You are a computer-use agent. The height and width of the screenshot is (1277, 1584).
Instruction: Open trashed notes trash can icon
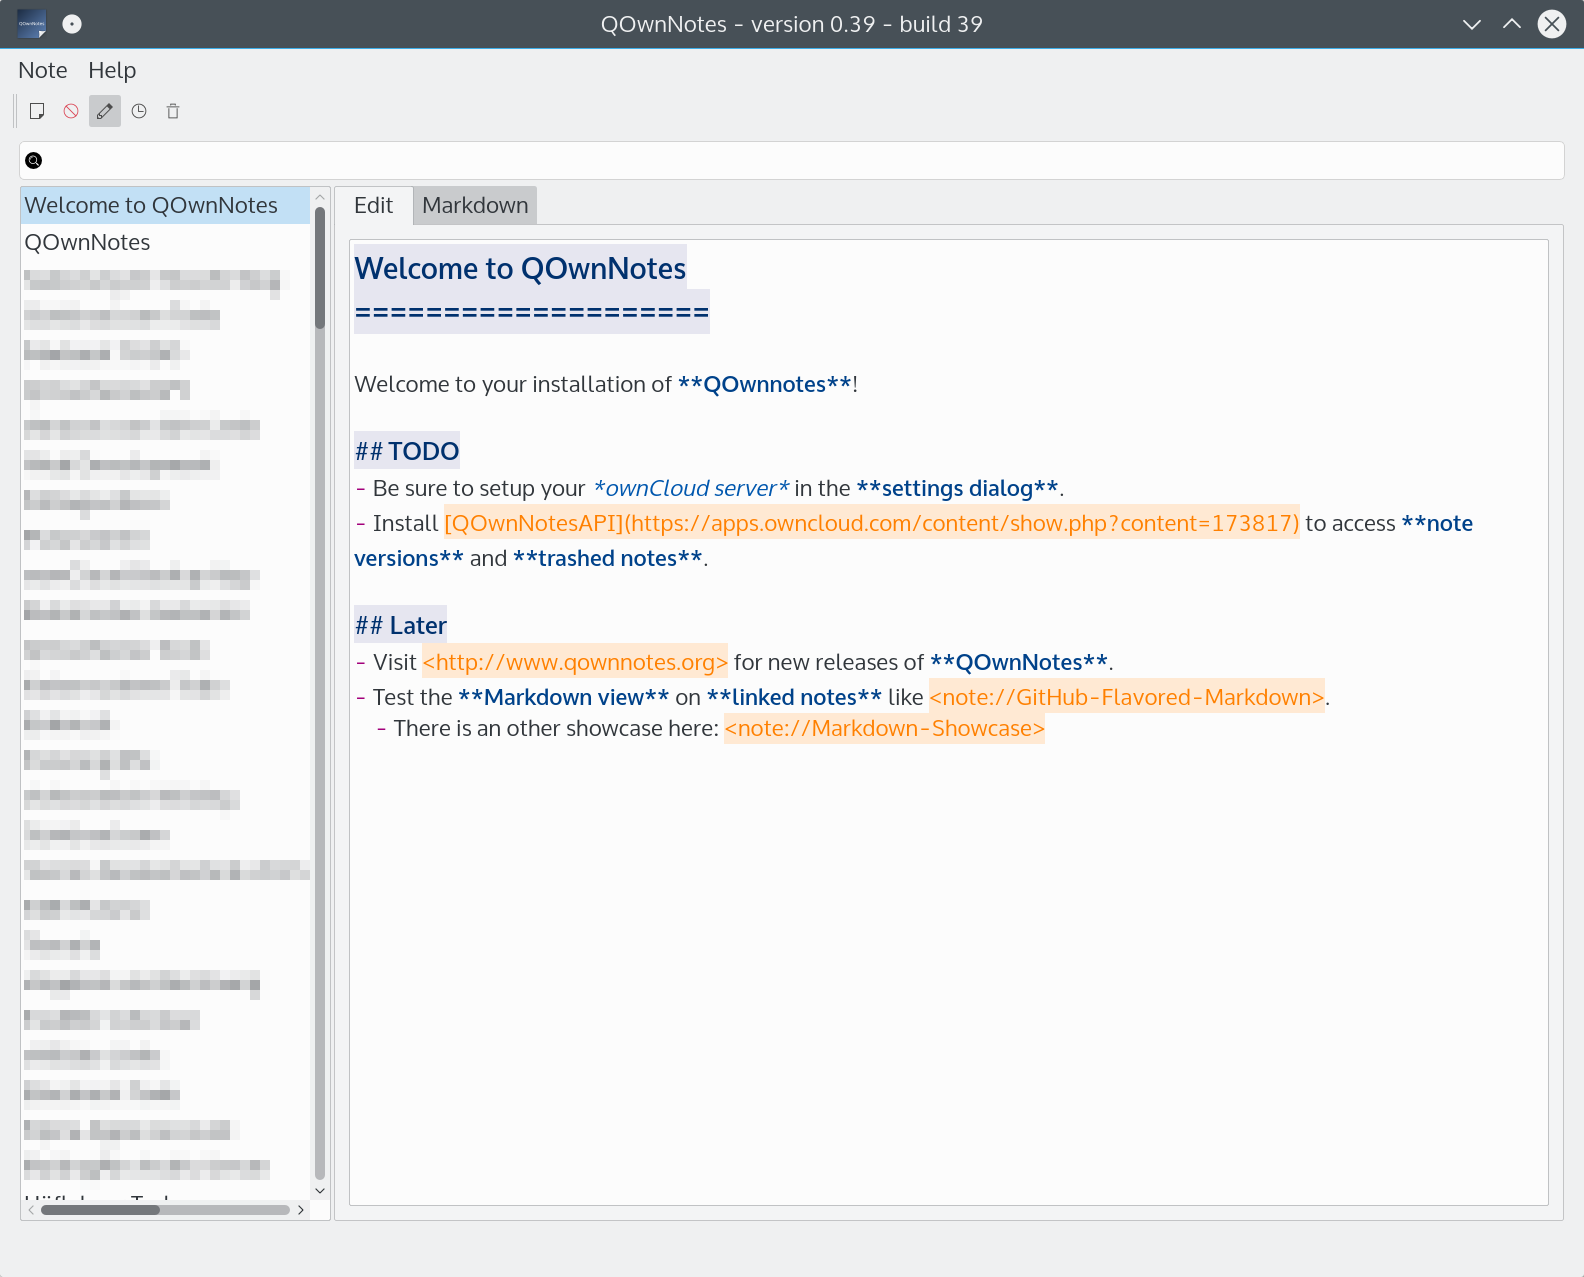coord(173,111)
